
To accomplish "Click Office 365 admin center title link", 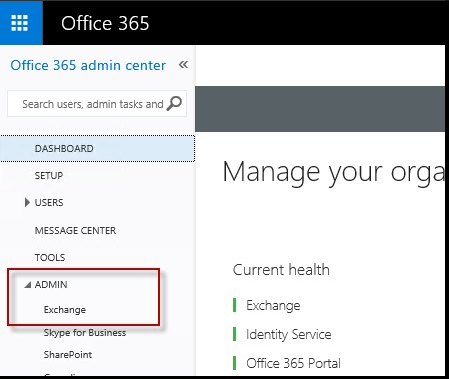I will pyautogui.click(x=88, y=65).
